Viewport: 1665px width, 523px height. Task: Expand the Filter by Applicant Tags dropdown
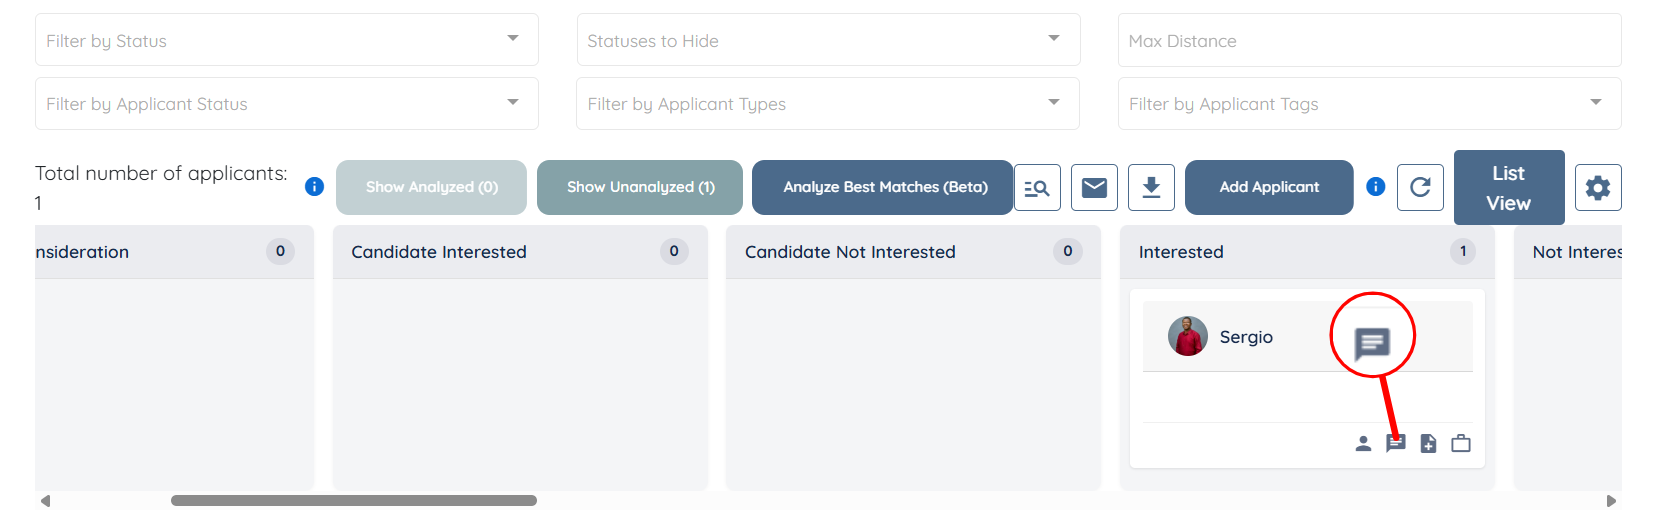[x=1369, y=104]
